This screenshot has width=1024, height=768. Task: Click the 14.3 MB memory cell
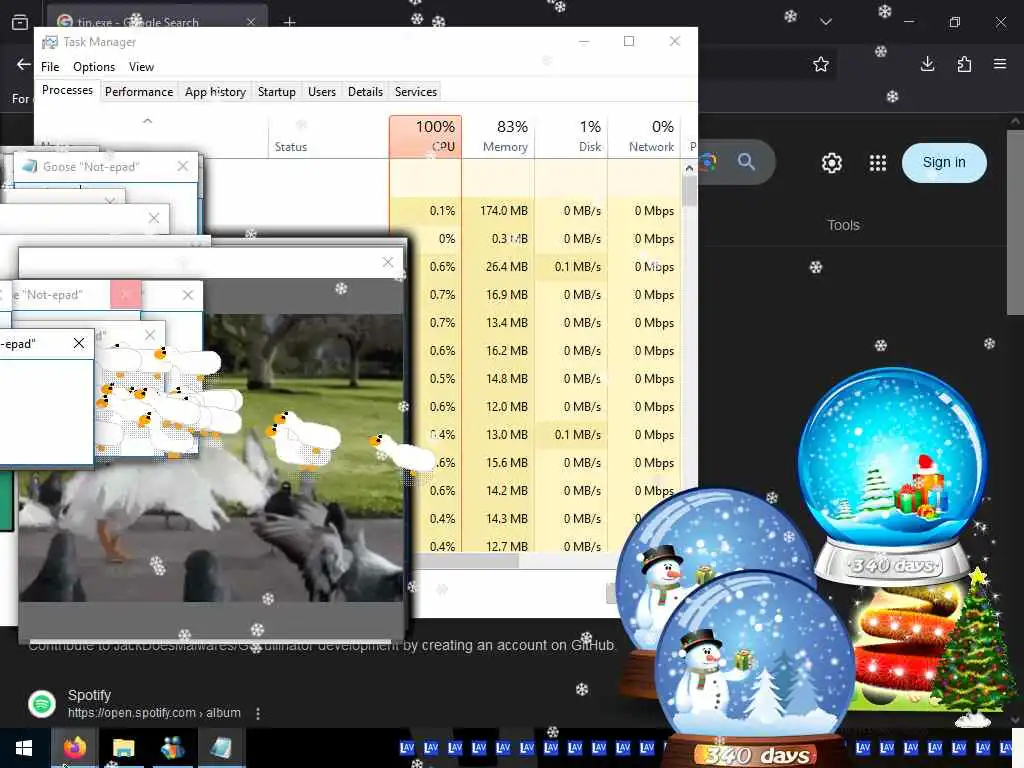[498, 519]
